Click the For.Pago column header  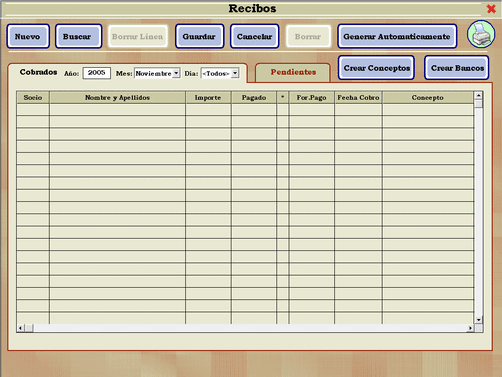pos(312,97)
